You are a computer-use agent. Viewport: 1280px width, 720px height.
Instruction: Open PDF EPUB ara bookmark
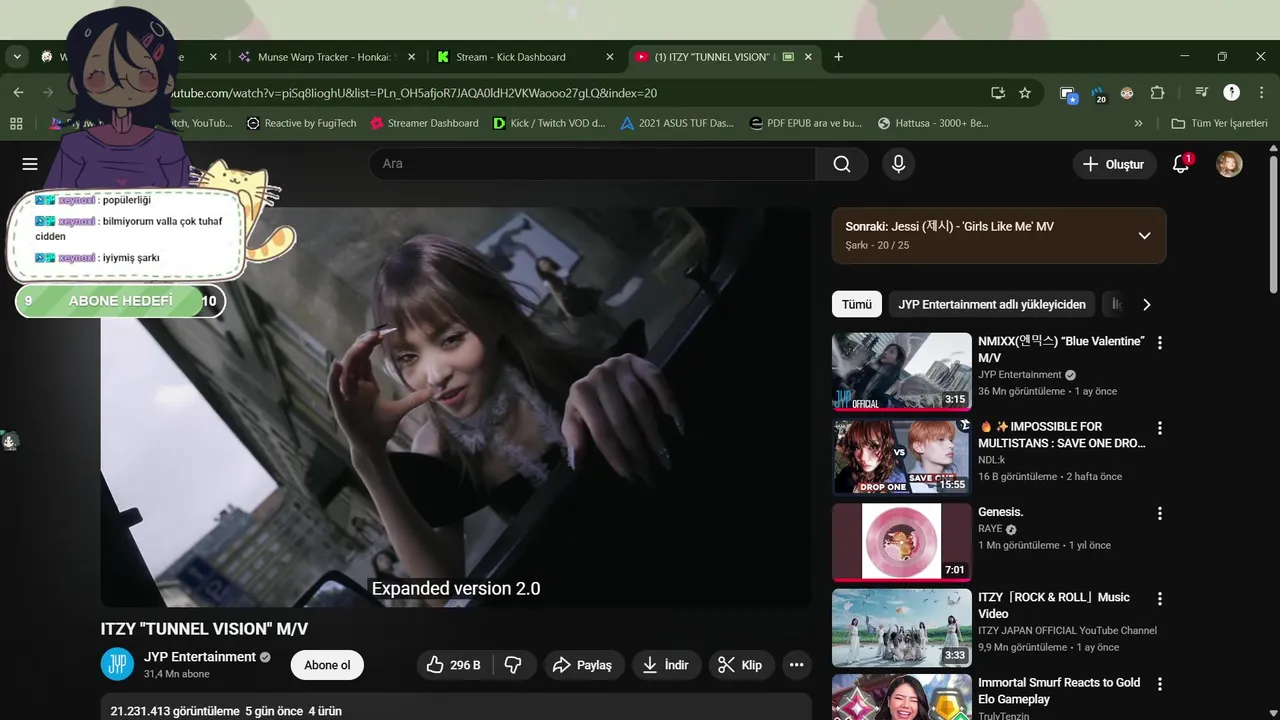click(x=805, y=123)
